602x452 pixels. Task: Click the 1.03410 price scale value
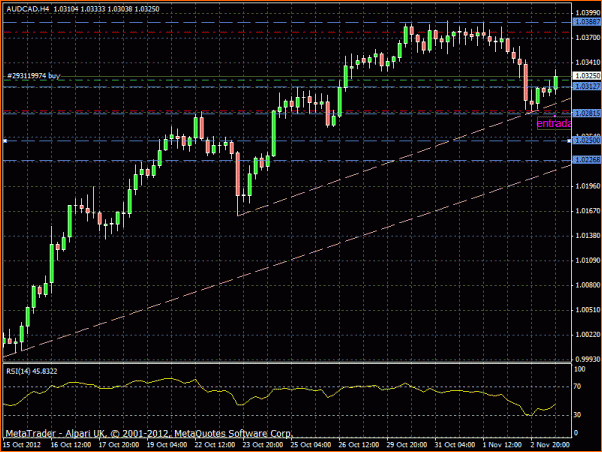click(x=588, y=62)
